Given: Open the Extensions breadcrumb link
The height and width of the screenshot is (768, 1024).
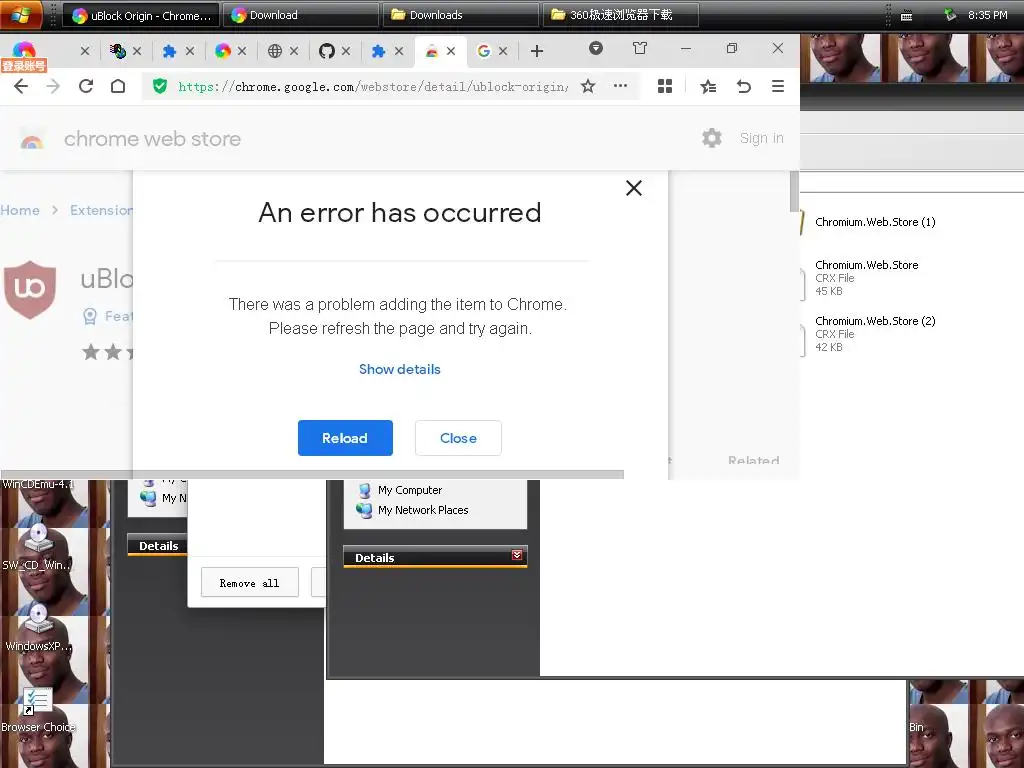Looking at the screenshot, I should pyautogui.click(x=101, y=210).
